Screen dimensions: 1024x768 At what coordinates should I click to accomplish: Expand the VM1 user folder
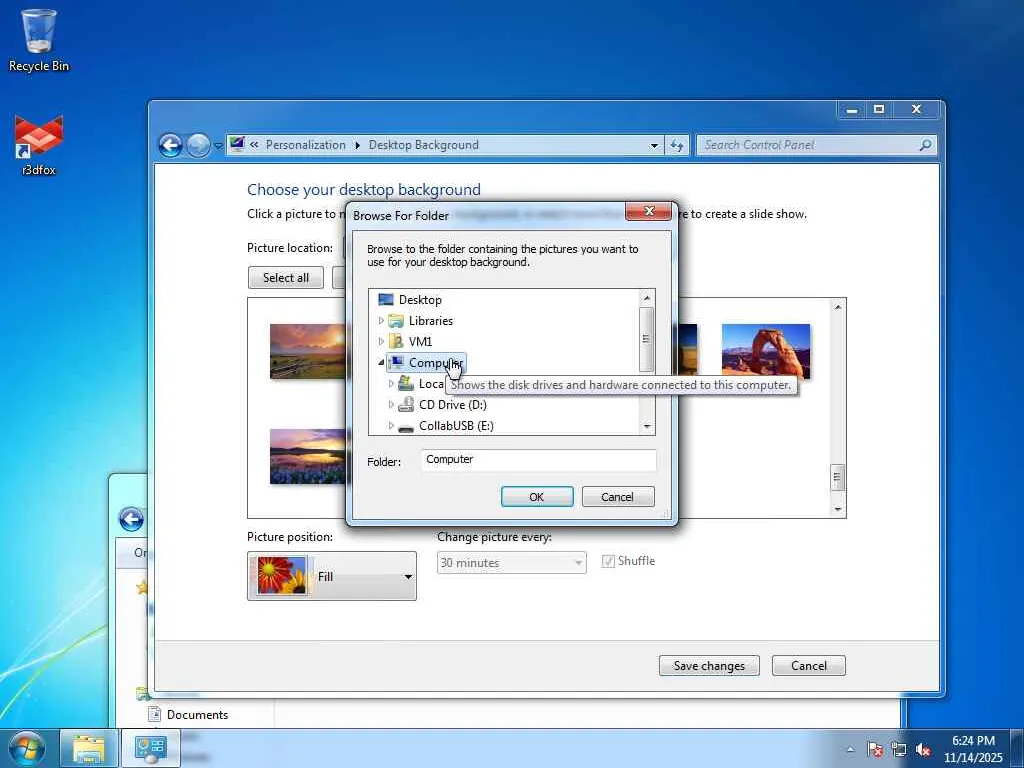[381, 342]
